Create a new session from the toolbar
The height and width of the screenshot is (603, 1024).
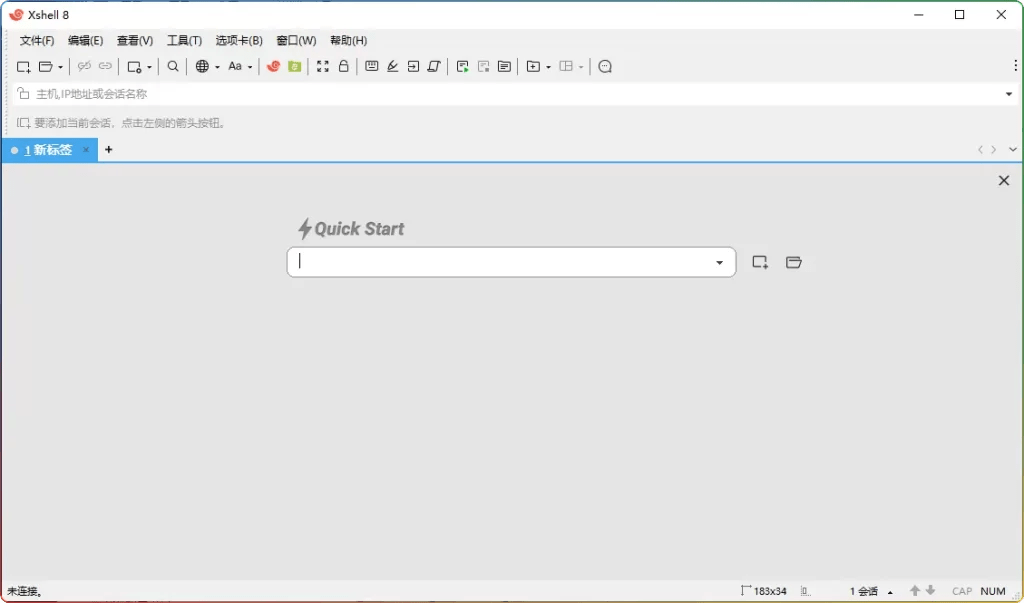22,66
